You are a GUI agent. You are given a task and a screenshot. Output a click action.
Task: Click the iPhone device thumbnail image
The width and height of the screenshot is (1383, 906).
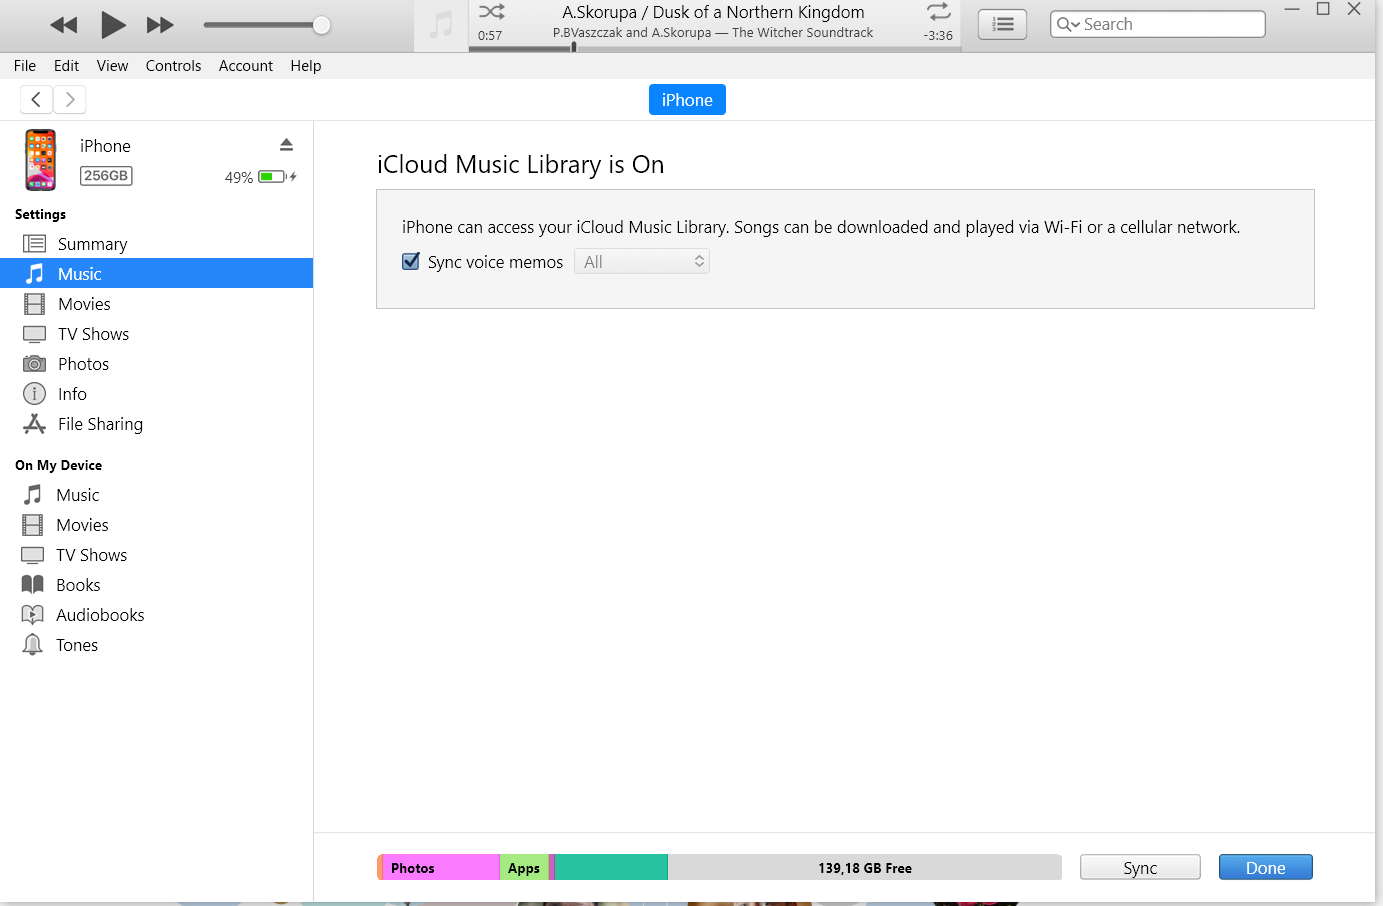coord(41,160)
